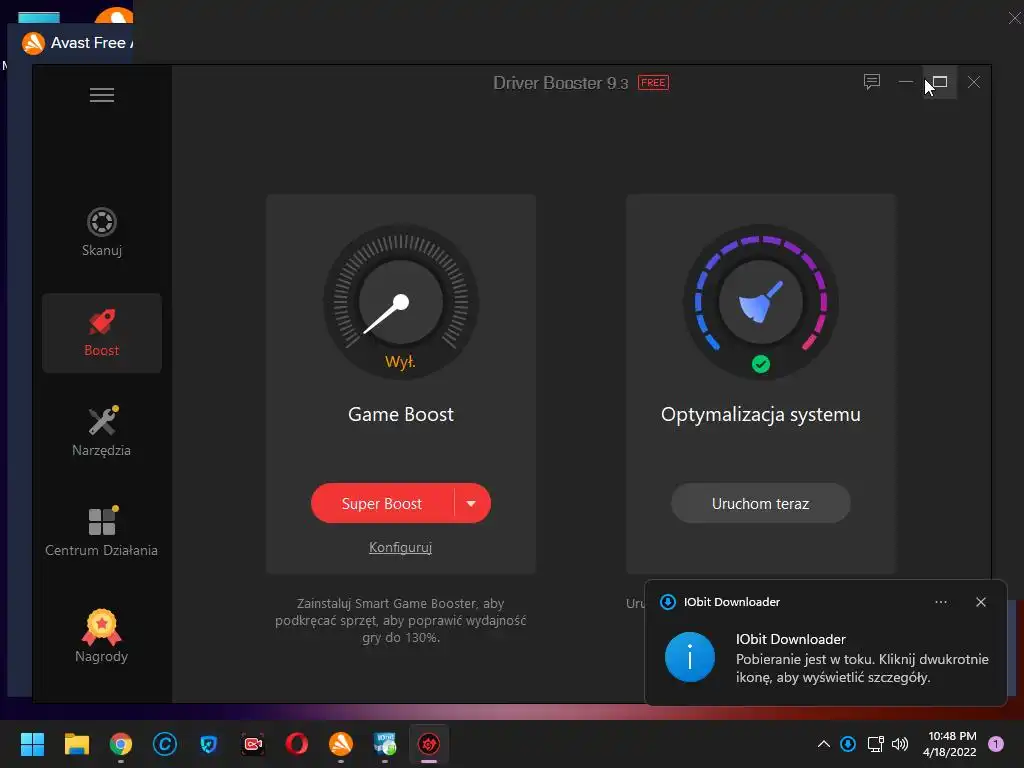Click the Driver Booster icon in taskbar
Screen dimensions: 1024x768
[429, 744]
